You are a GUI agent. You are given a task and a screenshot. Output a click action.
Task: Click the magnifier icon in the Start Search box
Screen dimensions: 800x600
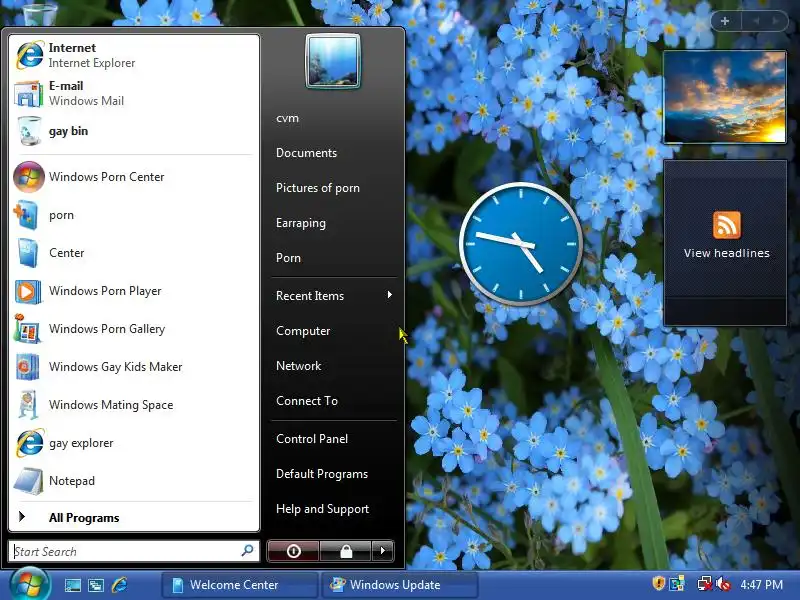[x=247, y=551]
